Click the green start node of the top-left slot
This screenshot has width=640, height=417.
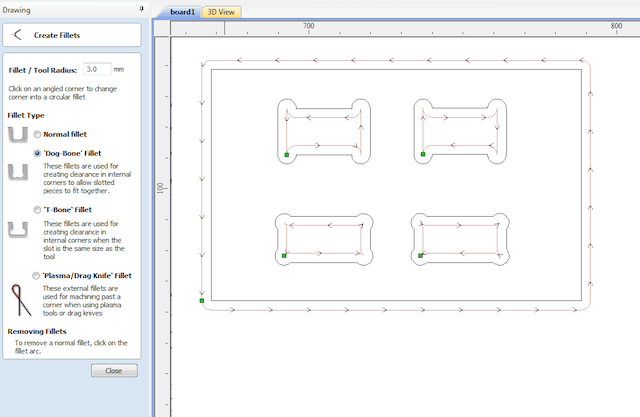(287, 155)
